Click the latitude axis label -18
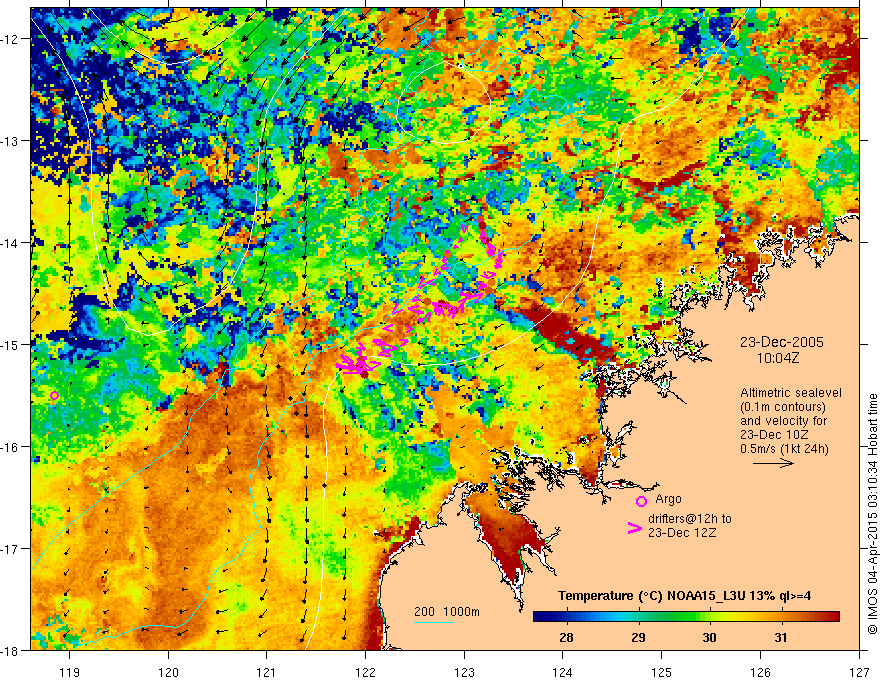 (x=10, y=650)
